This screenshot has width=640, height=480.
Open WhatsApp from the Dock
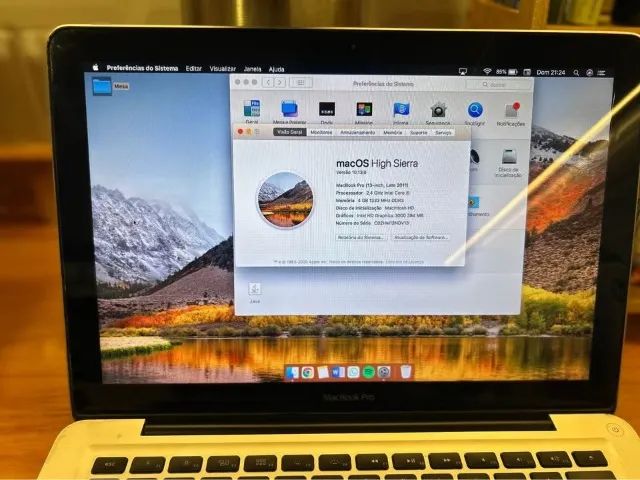tap(353, 372)
